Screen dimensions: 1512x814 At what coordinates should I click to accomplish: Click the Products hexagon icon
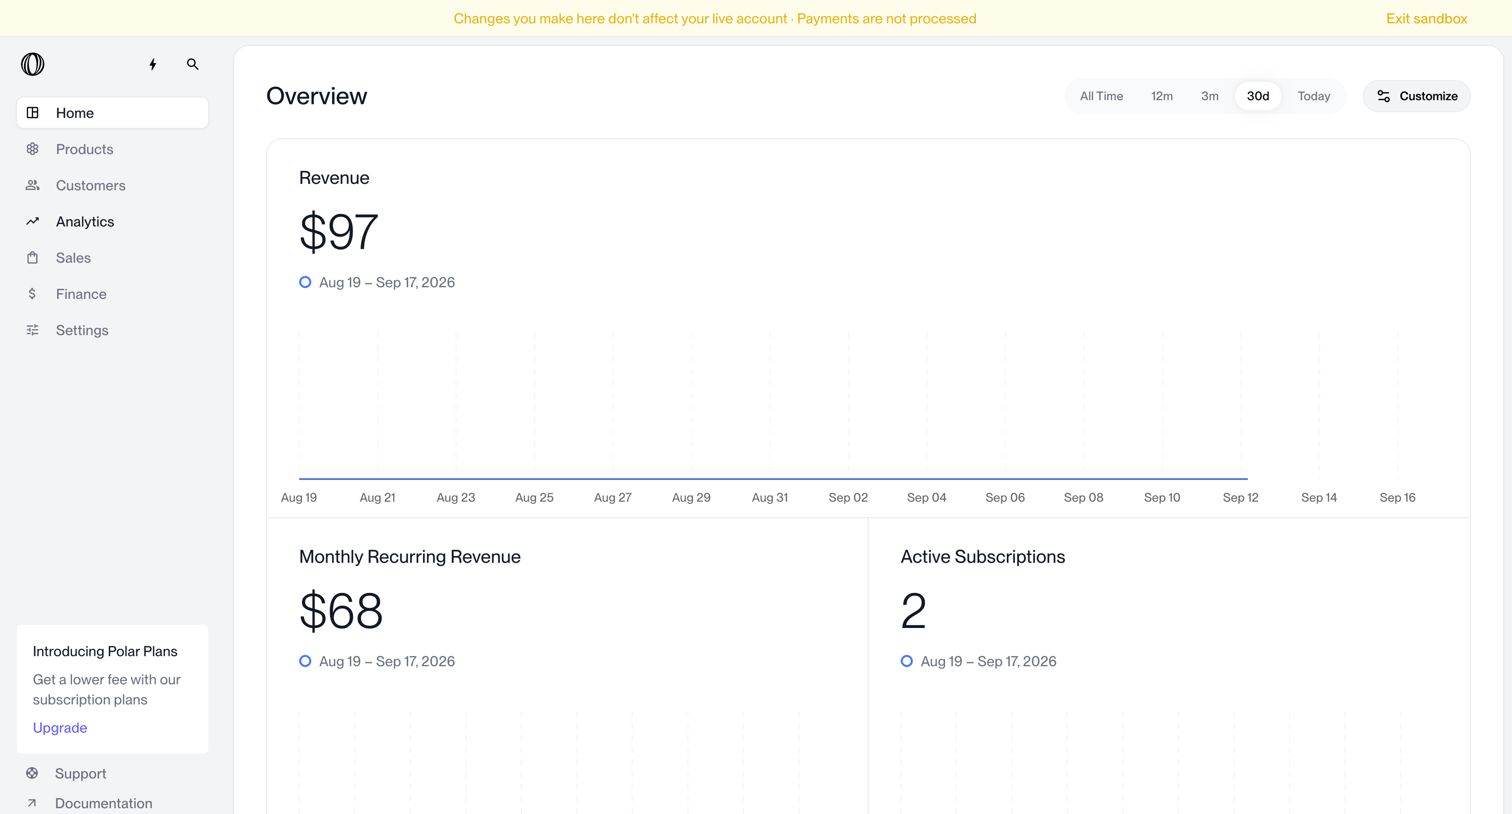pos(33,149)
